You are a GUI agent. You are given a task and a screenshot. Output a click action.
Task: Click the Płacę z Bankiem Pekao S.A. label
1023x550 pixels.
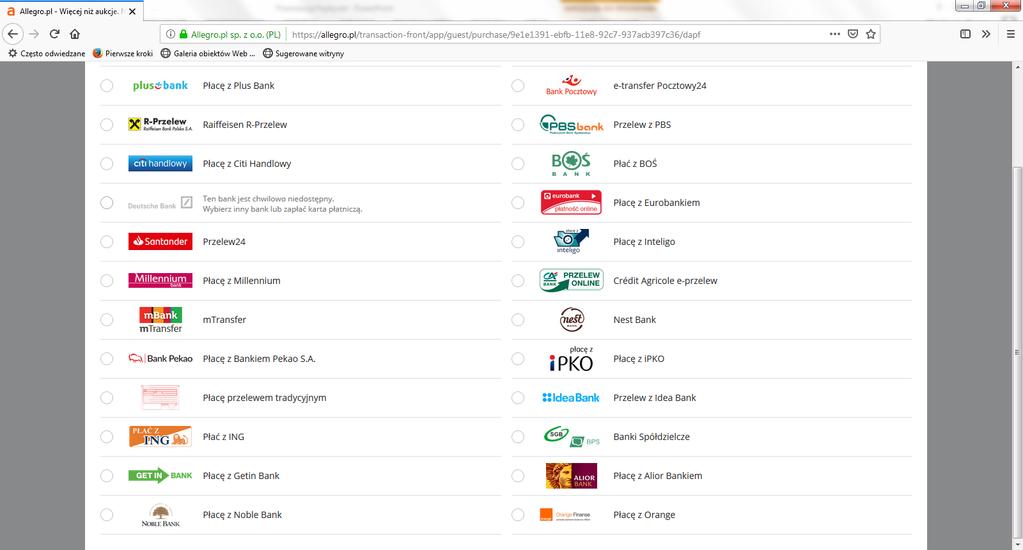(259, 359)
